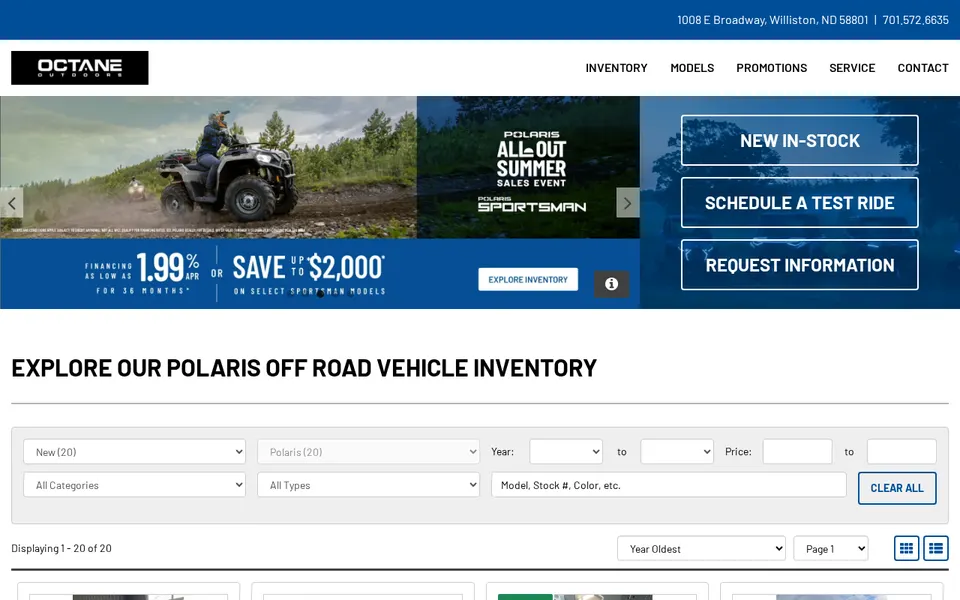This screenshot has width=960, height=600.
Task: Call the 701.572.6635 phone number
Action: [x=915, y=20]
